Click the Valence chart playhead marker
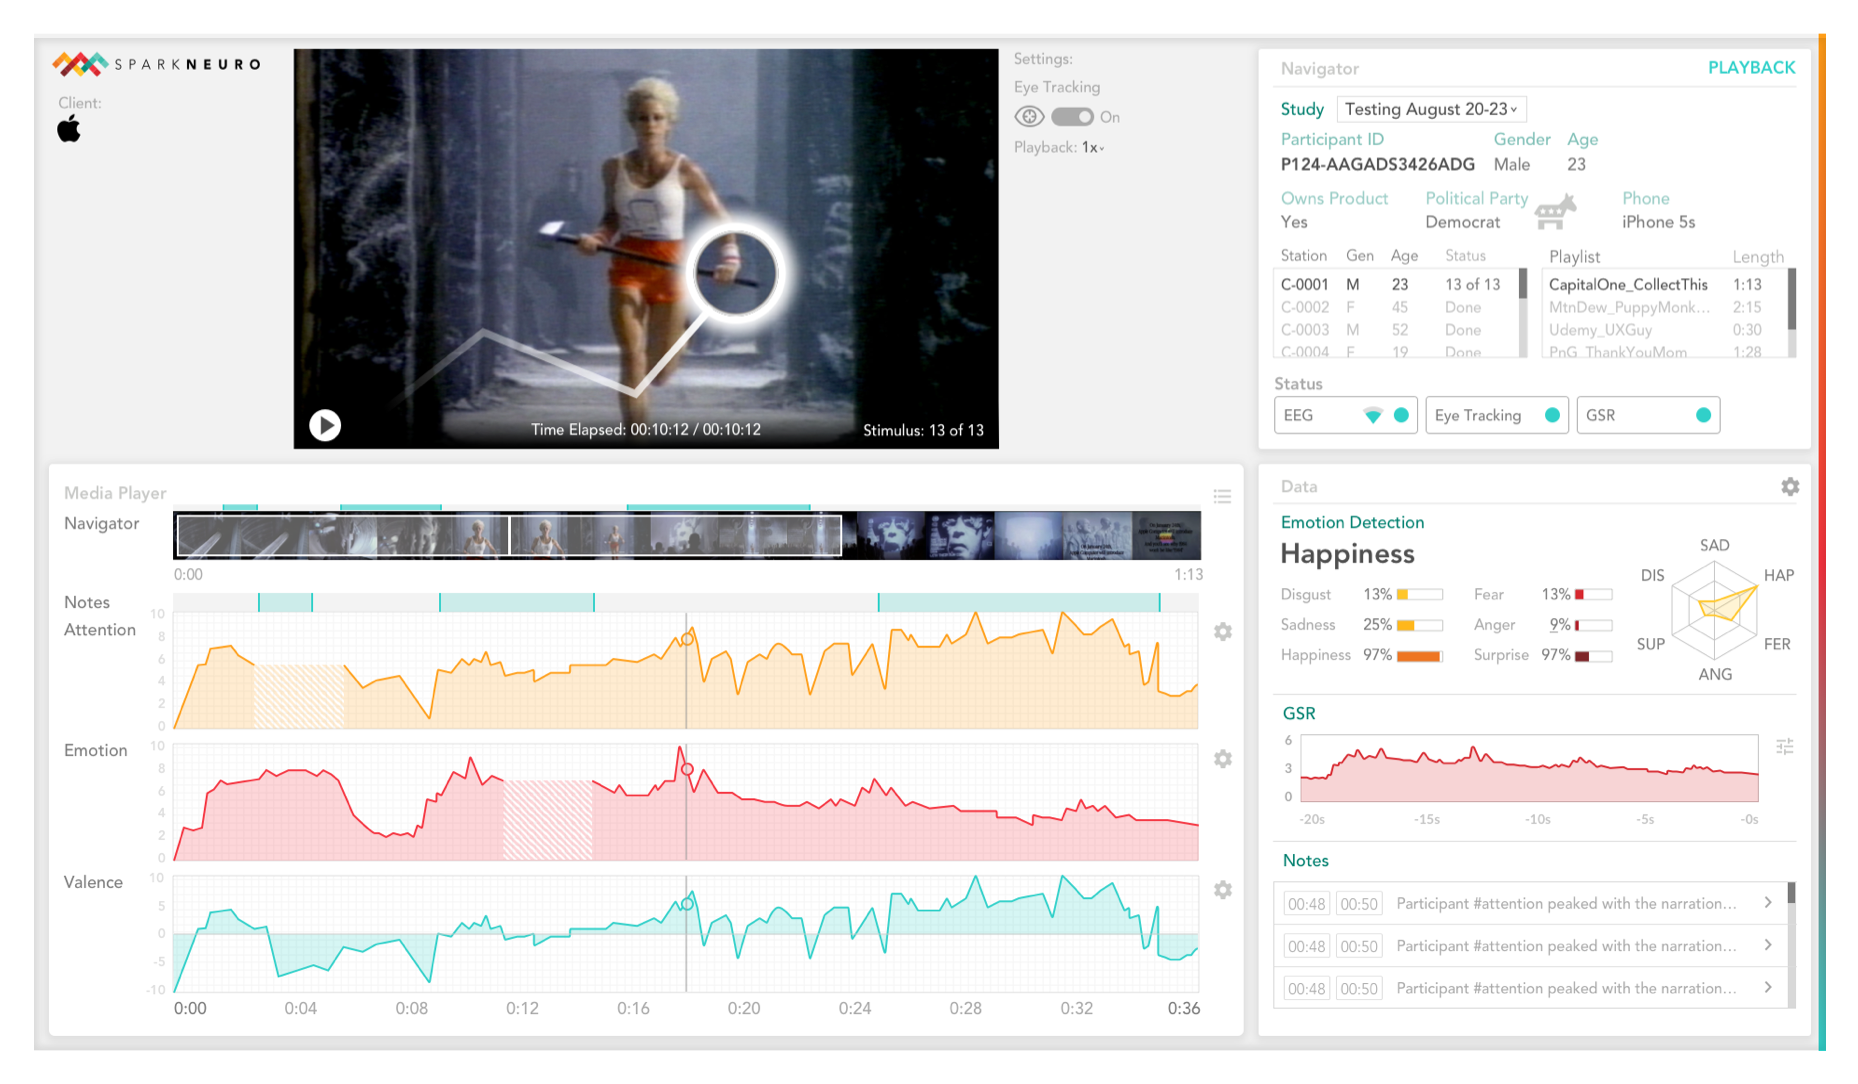 687,904
